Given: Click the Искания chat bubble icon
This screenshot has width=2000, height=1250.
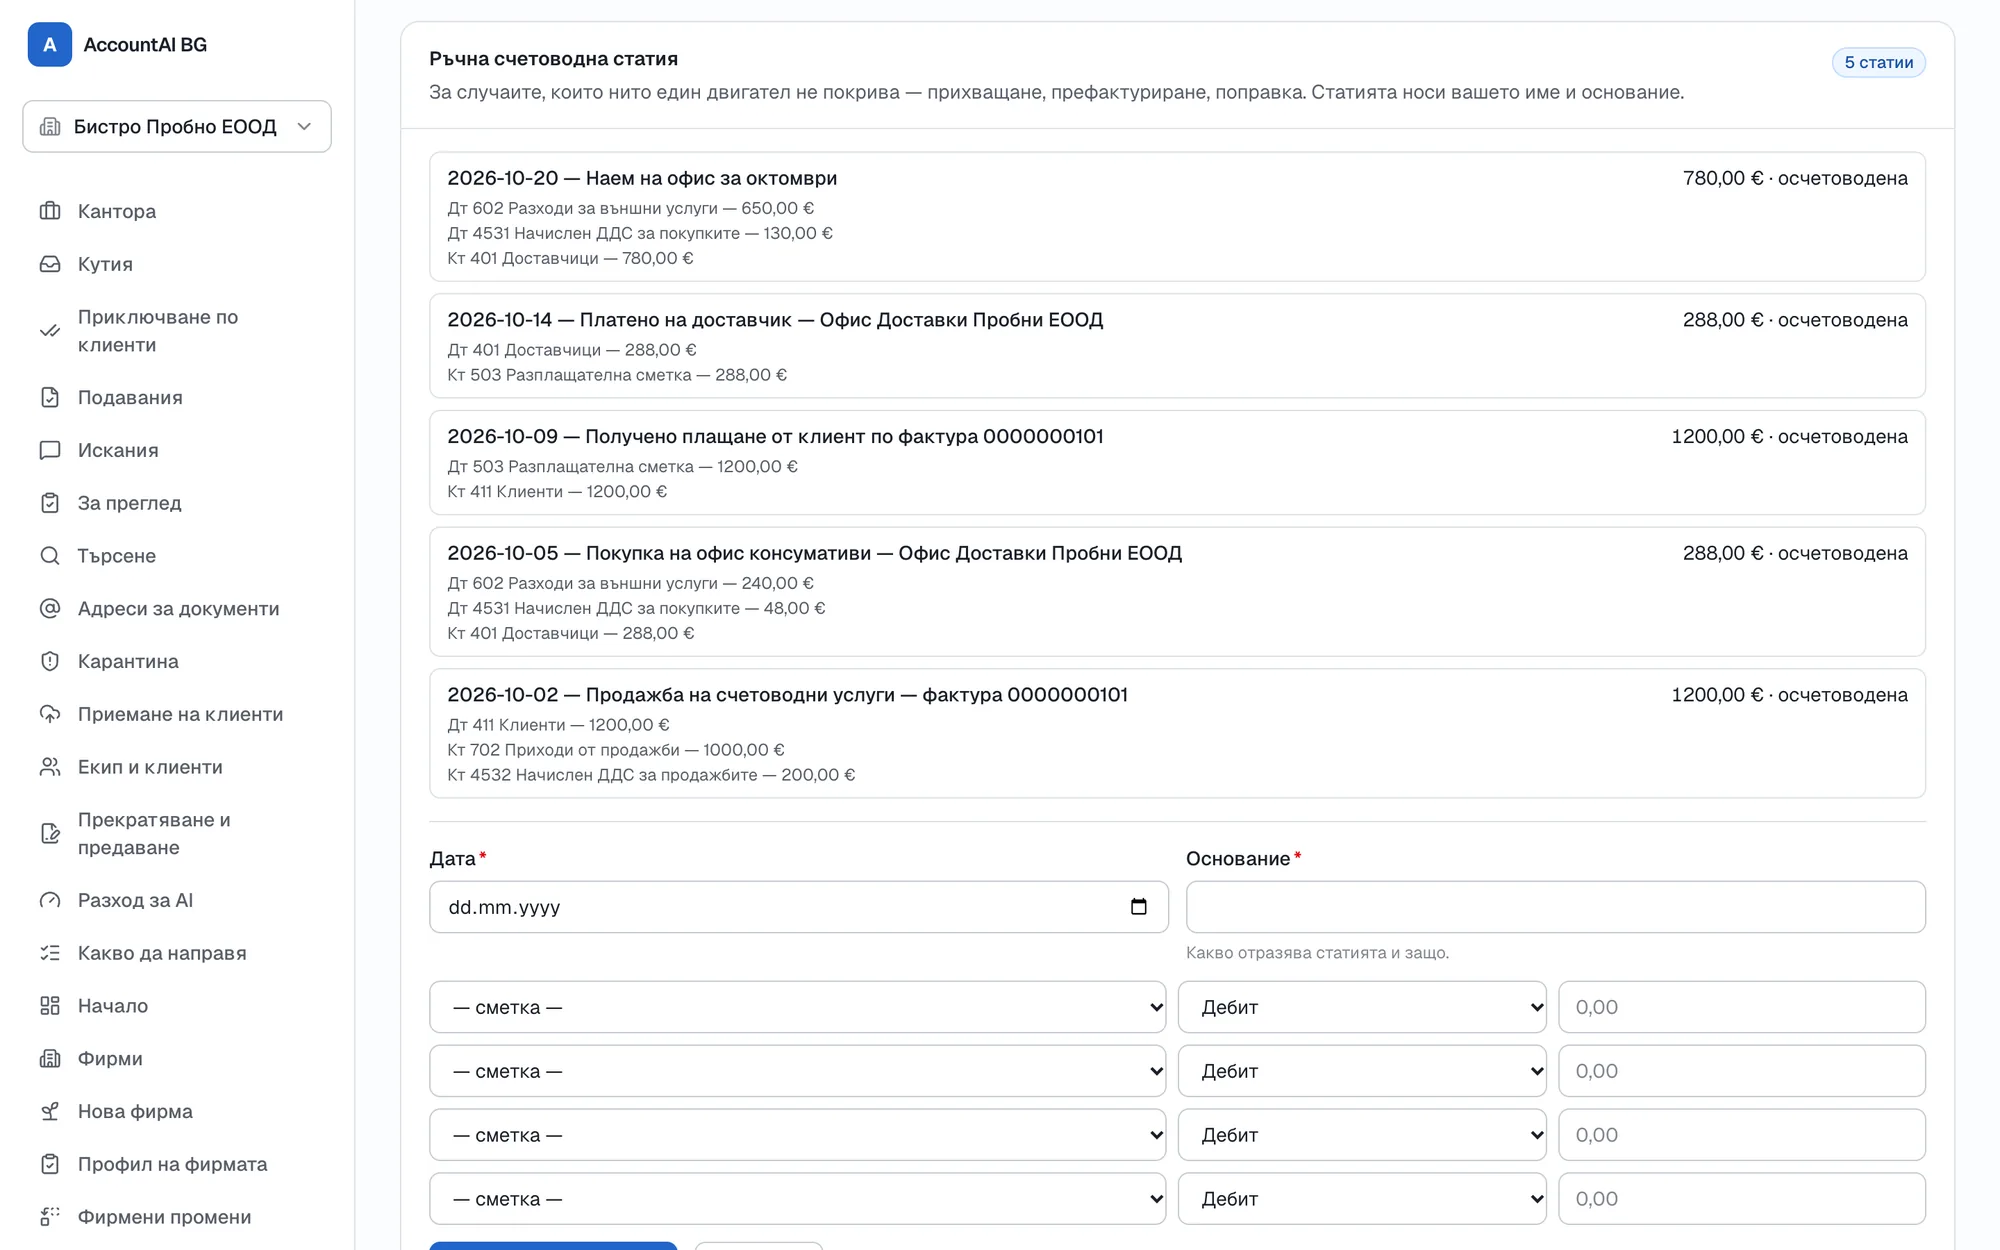Looking at the screenshot, I should pos(50,450).
